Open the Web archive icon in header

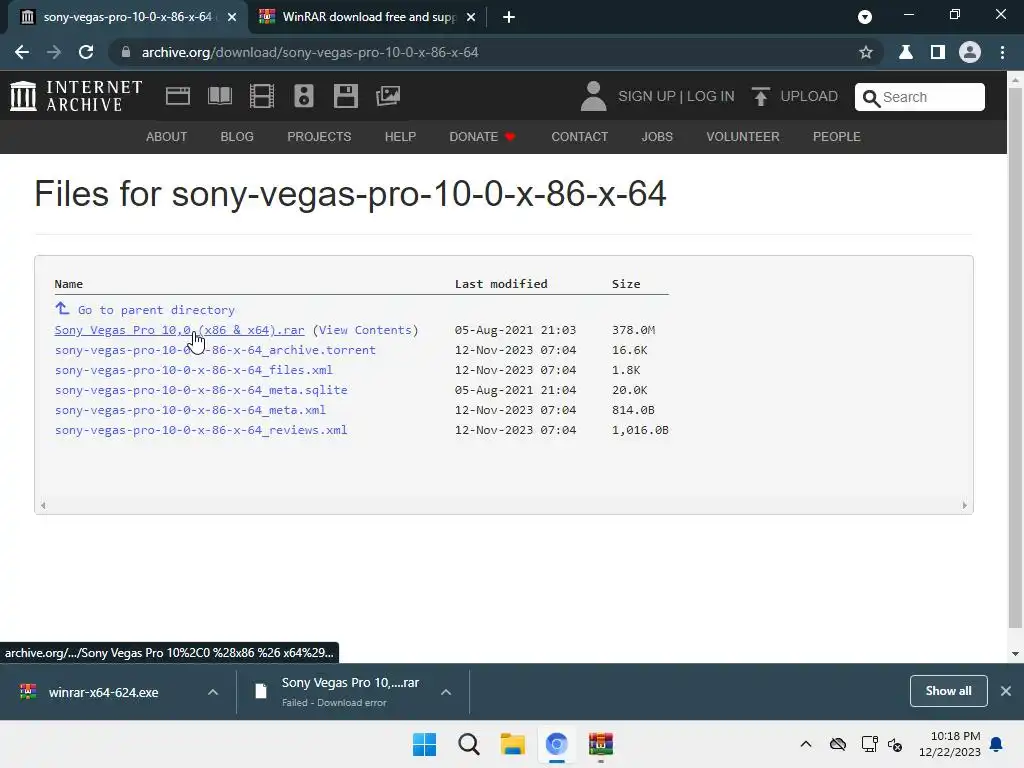(x=178, y=96)
